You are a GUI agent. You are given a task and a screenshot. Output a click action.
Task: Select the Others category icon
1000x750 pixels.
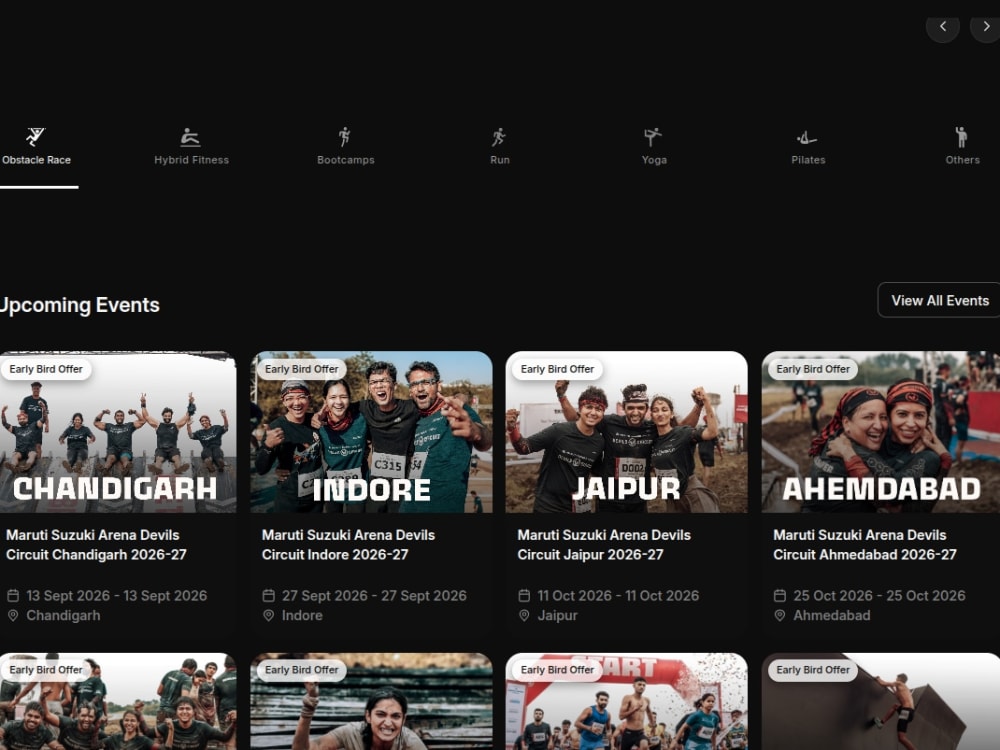962,136
